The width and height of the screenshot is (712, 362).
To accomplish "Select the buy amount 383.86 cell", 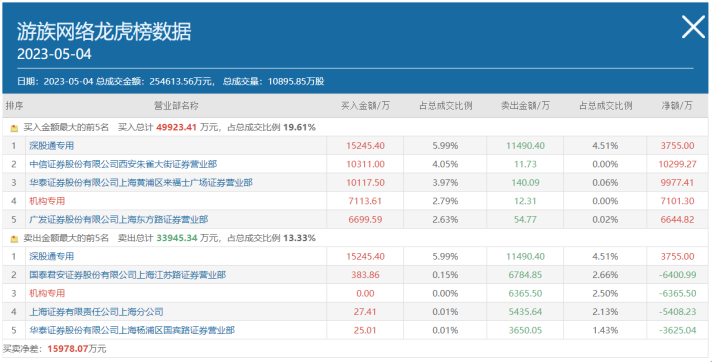I will [365, 275].
